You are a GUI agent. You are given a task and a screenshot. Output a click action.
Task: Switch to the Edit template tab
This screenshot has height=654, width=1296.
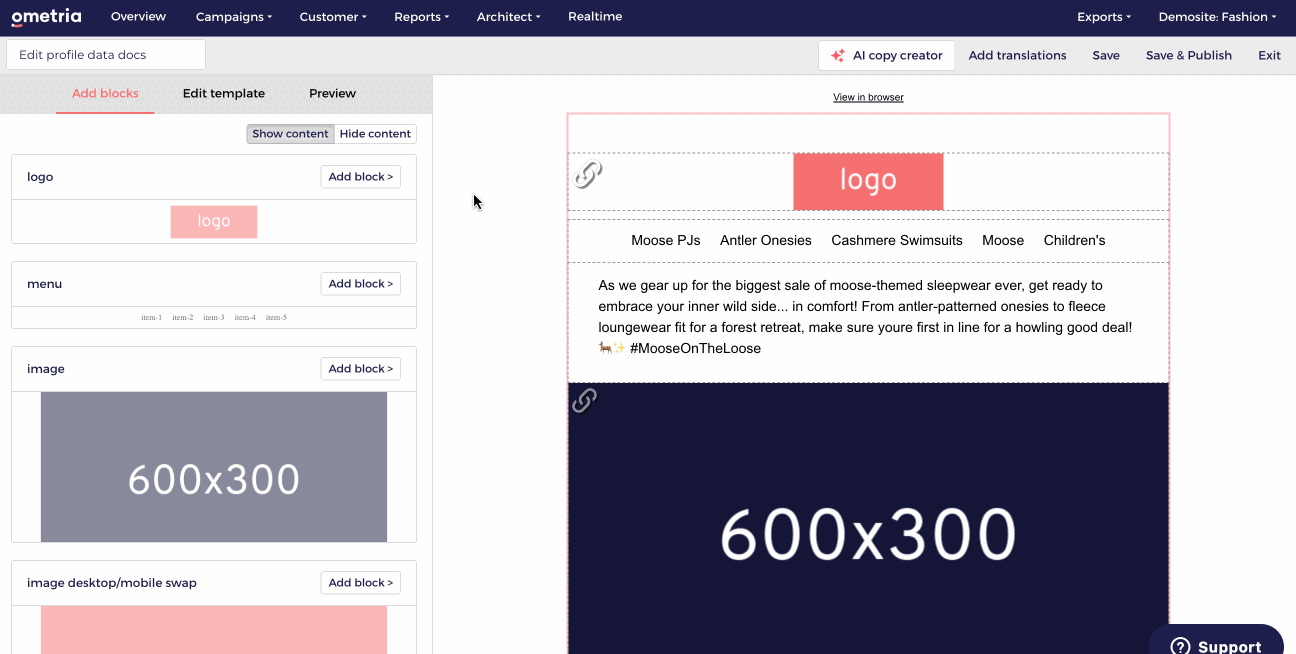pos(224,93)
